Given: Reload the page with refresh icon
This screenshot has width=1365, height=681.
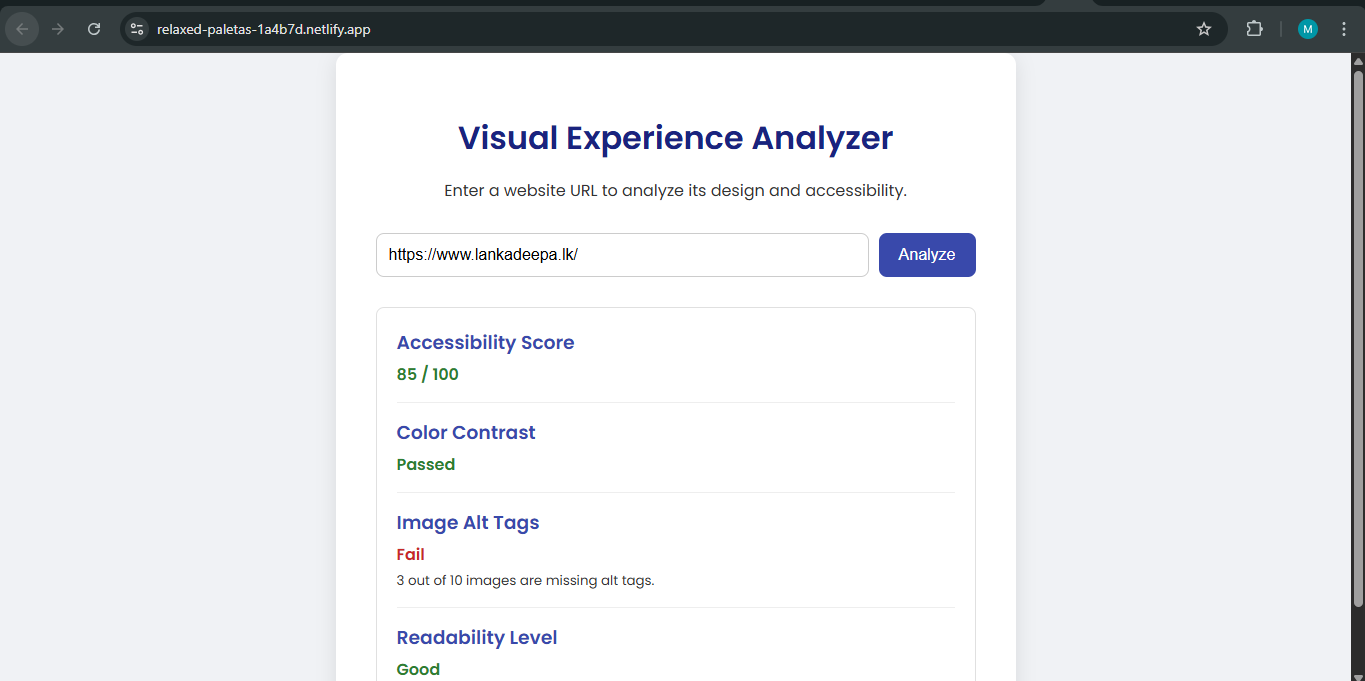Looking at the screenshot, I should click(x=94, y=29).
